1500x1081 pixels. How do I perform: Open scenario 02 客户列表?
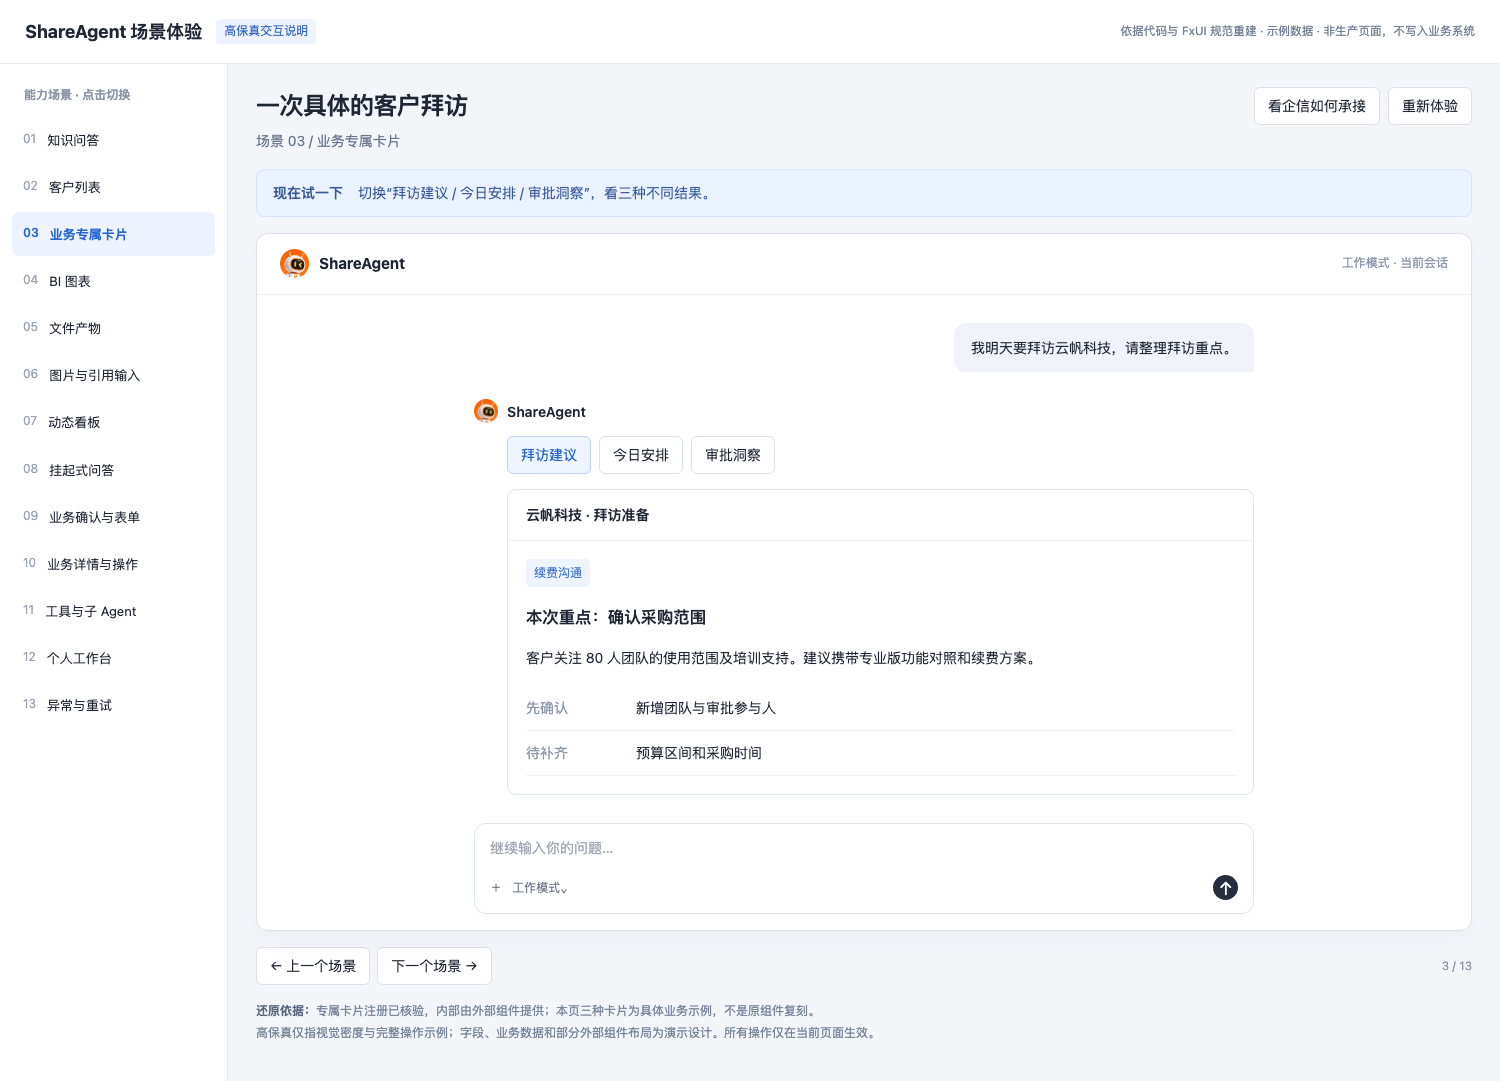[113, 187]
